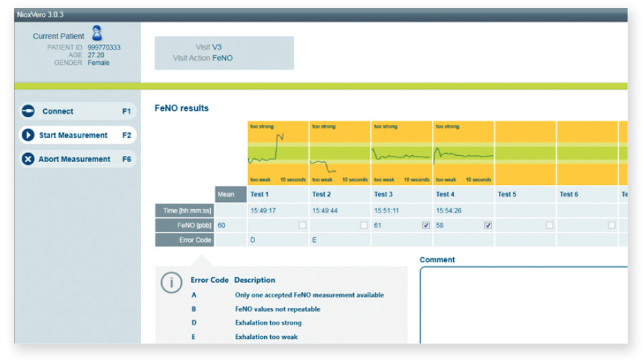This screenshot has width=642, height=363.
Task: Tick the Test 2 FeNO checkbox
Action: click(364, 225)
